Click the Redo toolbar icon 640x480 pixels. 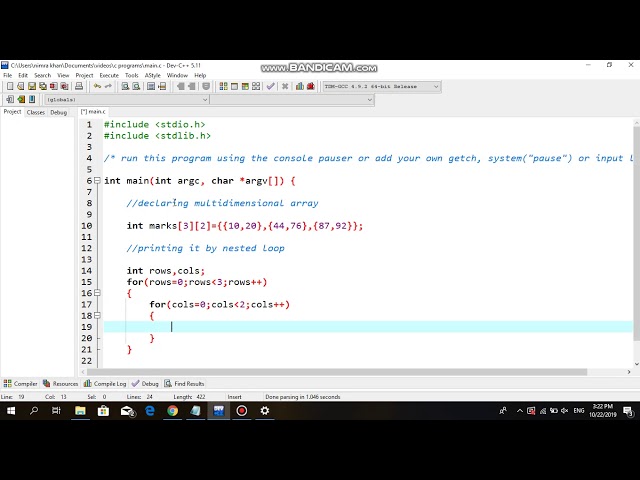click(108, 86)
